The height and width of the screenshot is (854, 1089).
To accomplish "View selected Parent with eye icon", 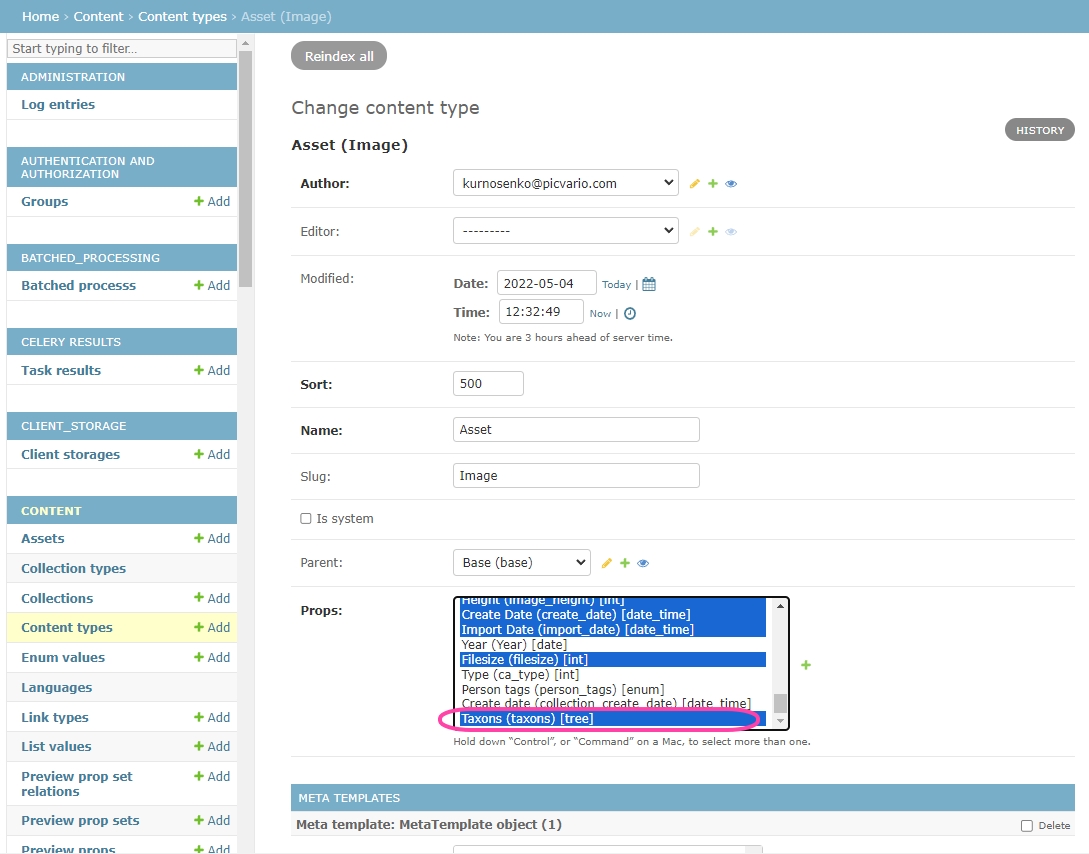I will [x=643, y=563].
